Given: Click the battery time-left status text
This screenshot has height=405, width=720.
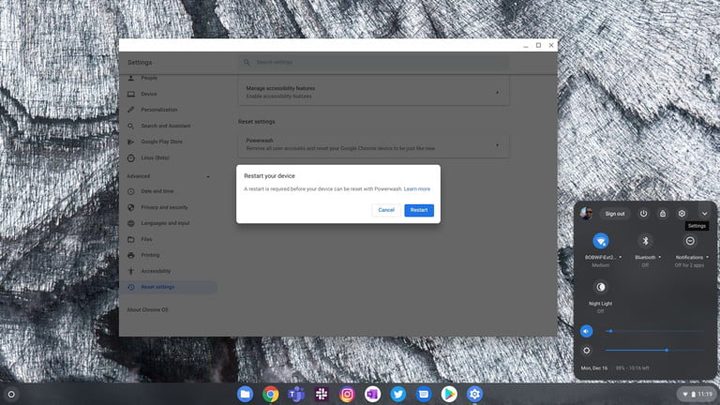Looking at the screenshot, I should pyautogui.click(x=632, y=368).
